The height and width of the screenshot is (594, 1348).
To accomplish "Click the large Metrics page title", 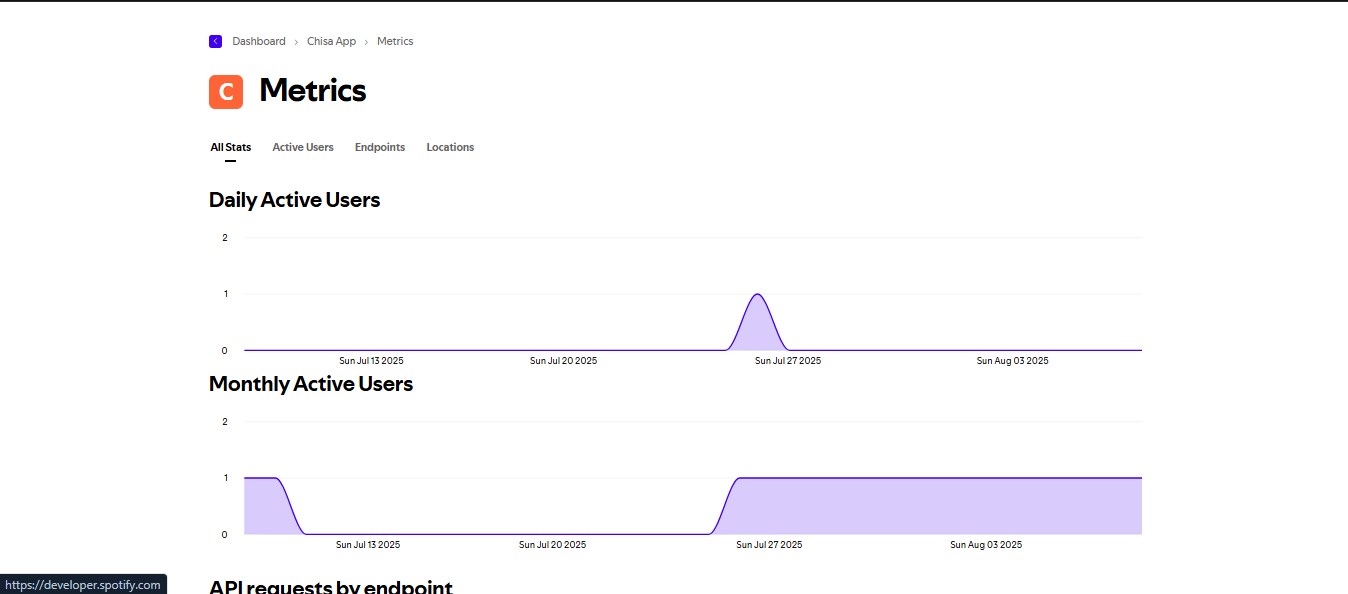I will tap(312, 91).
